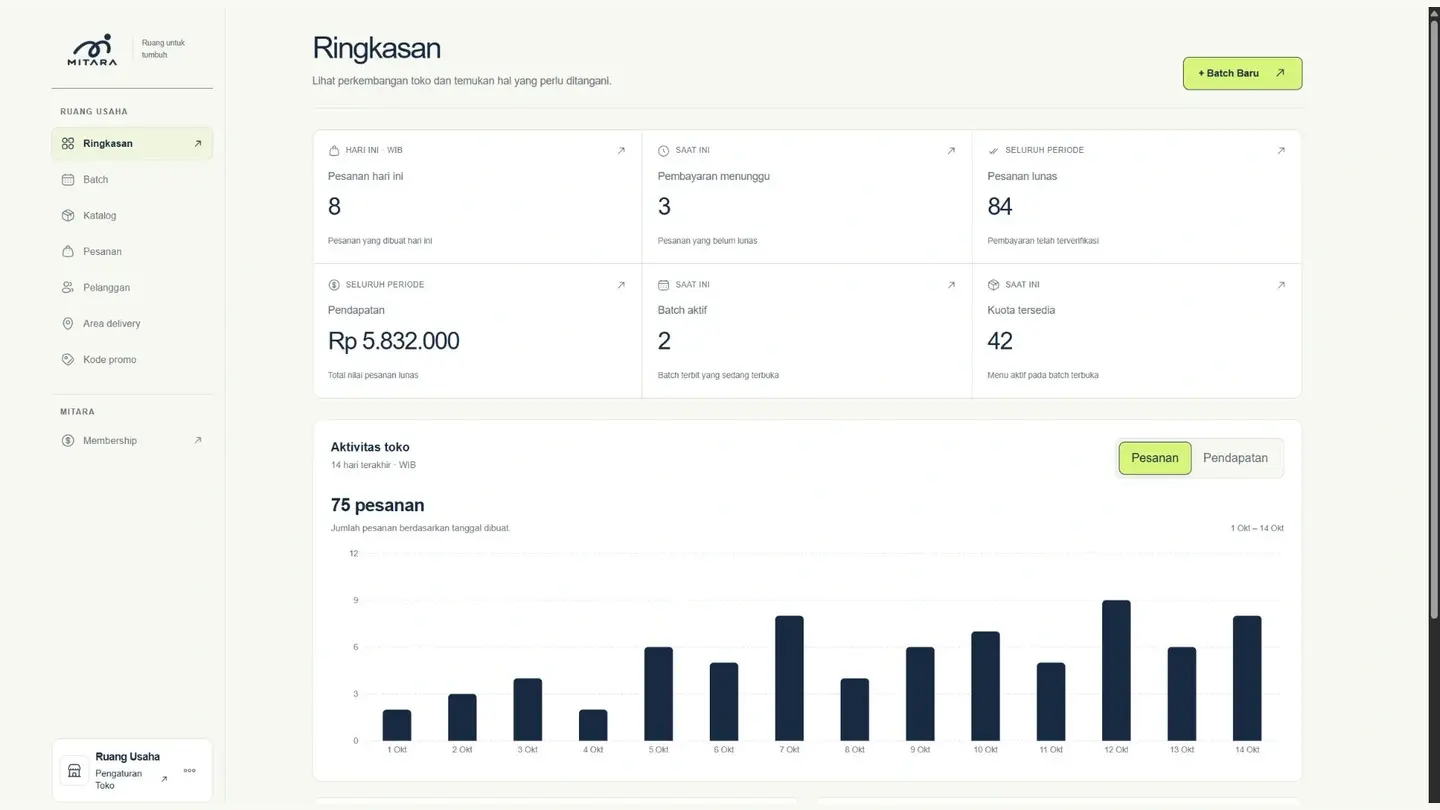Click the store icon in Ruang Usaha card
Image resolution: width=1440 pixels, height=810 pixels.
click(74, 771)
